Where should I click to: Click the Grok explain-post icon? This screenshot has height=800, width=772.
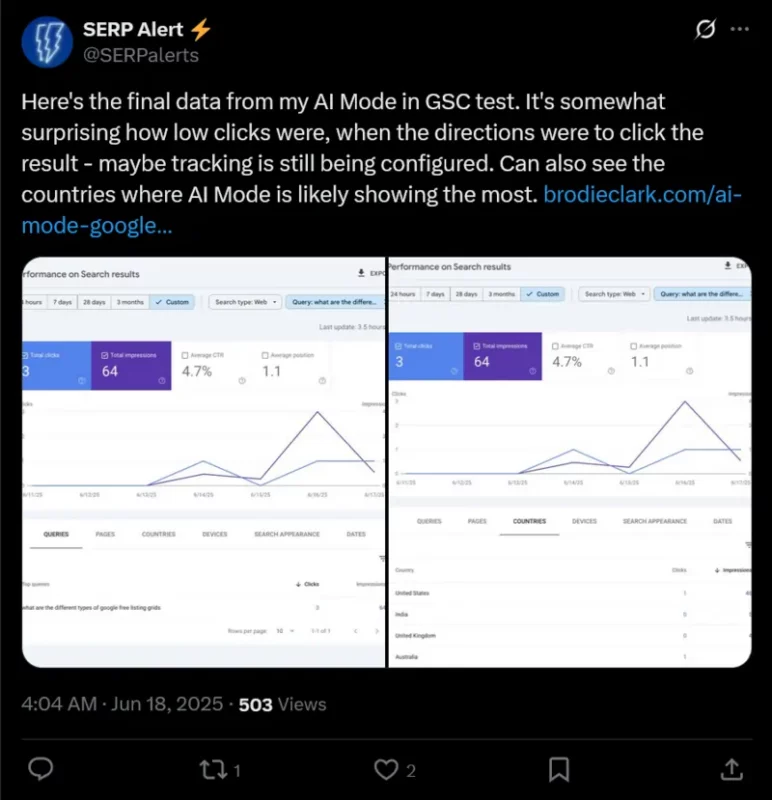[705, 29]
